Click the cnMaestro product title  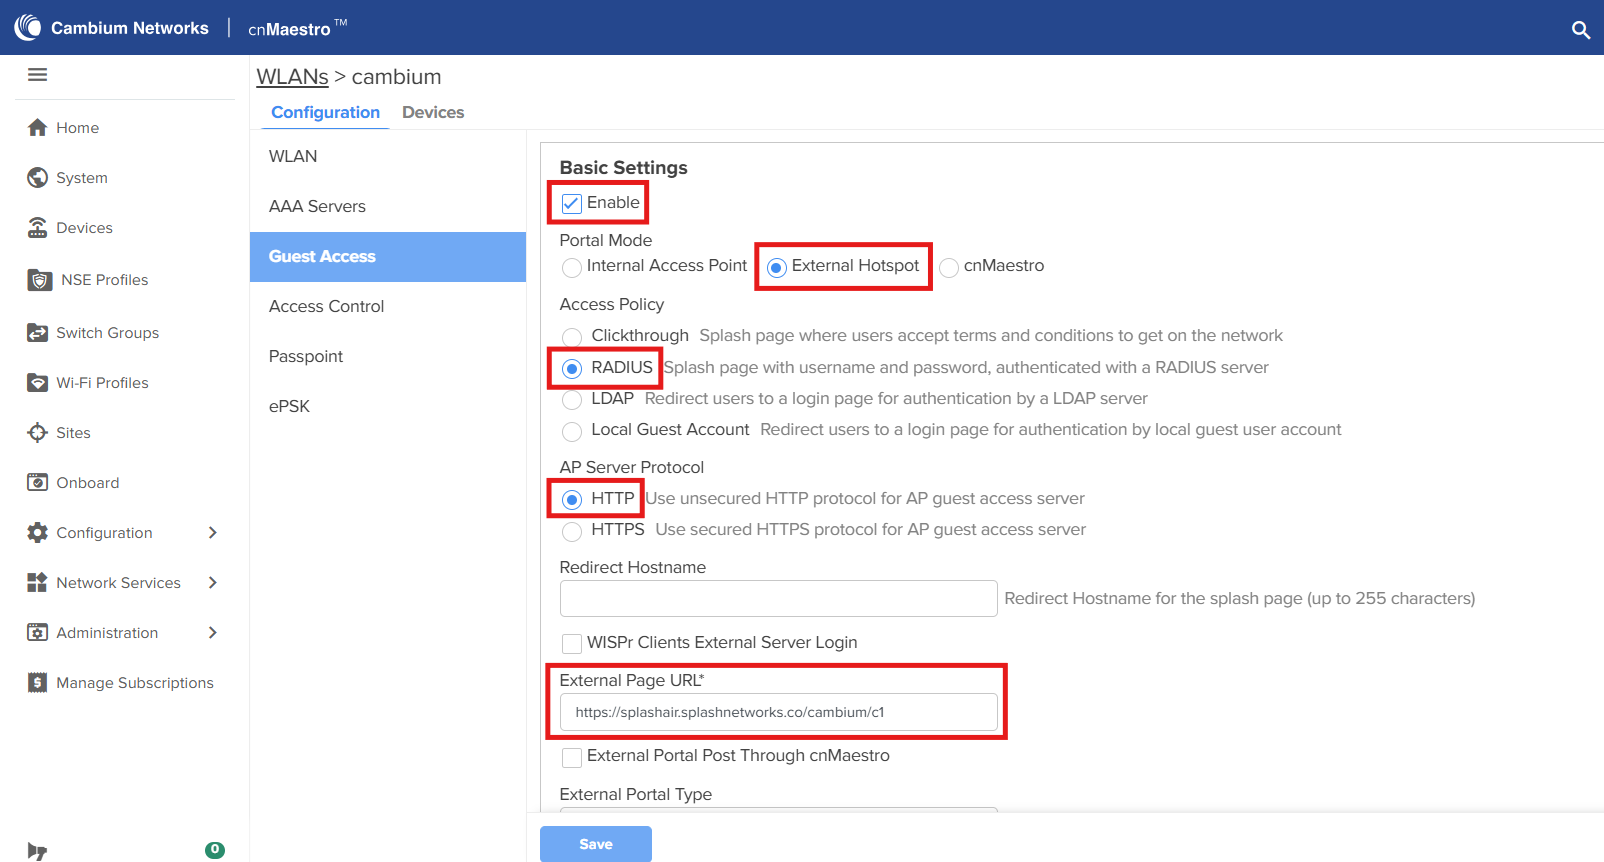click(x=297, y=28)
